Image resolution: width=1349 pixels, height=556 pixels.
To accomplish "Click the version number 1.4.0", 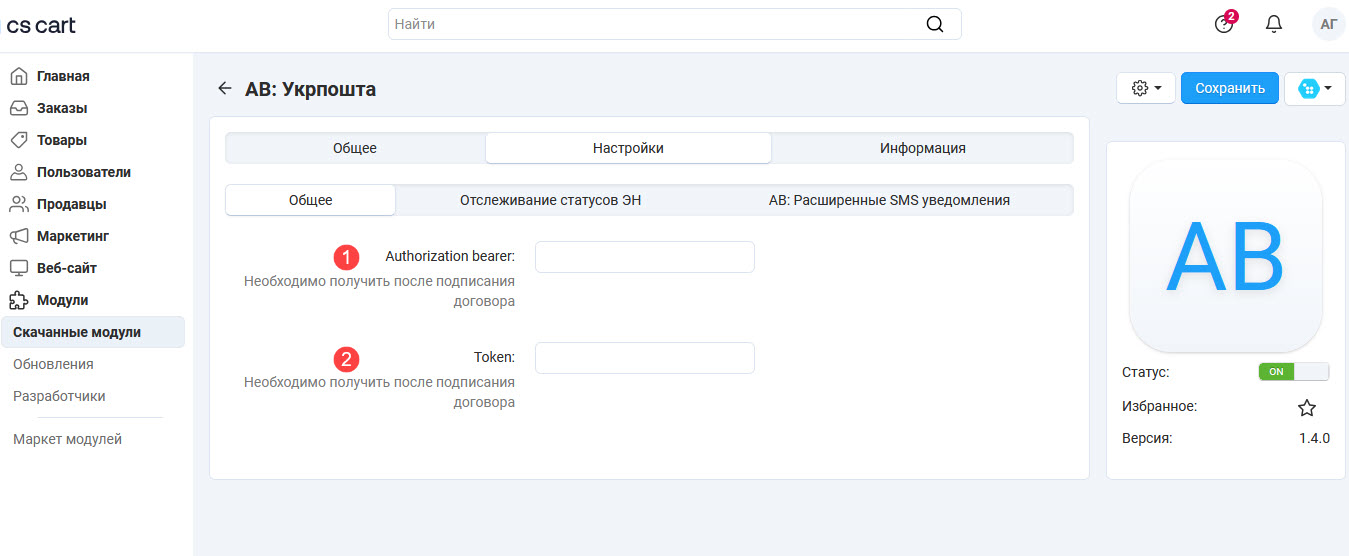I will 1314,438.
